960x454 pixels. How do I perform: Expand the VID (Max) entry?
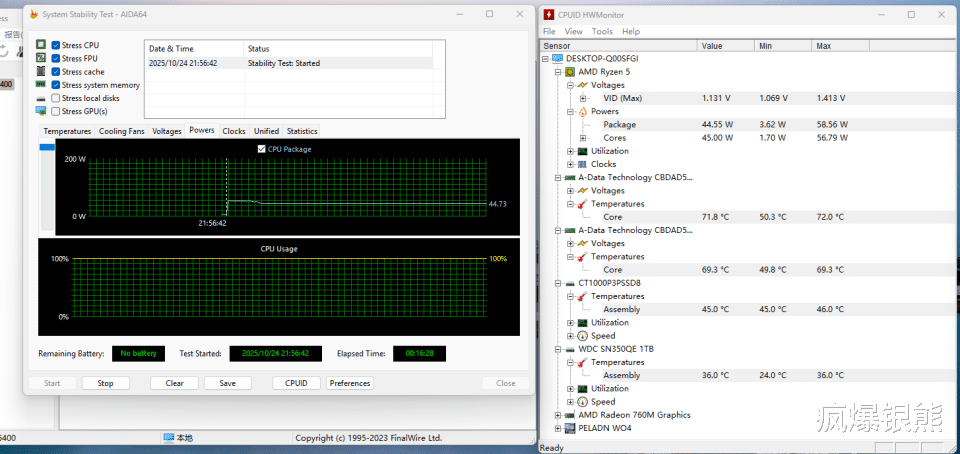click(583, 98)
